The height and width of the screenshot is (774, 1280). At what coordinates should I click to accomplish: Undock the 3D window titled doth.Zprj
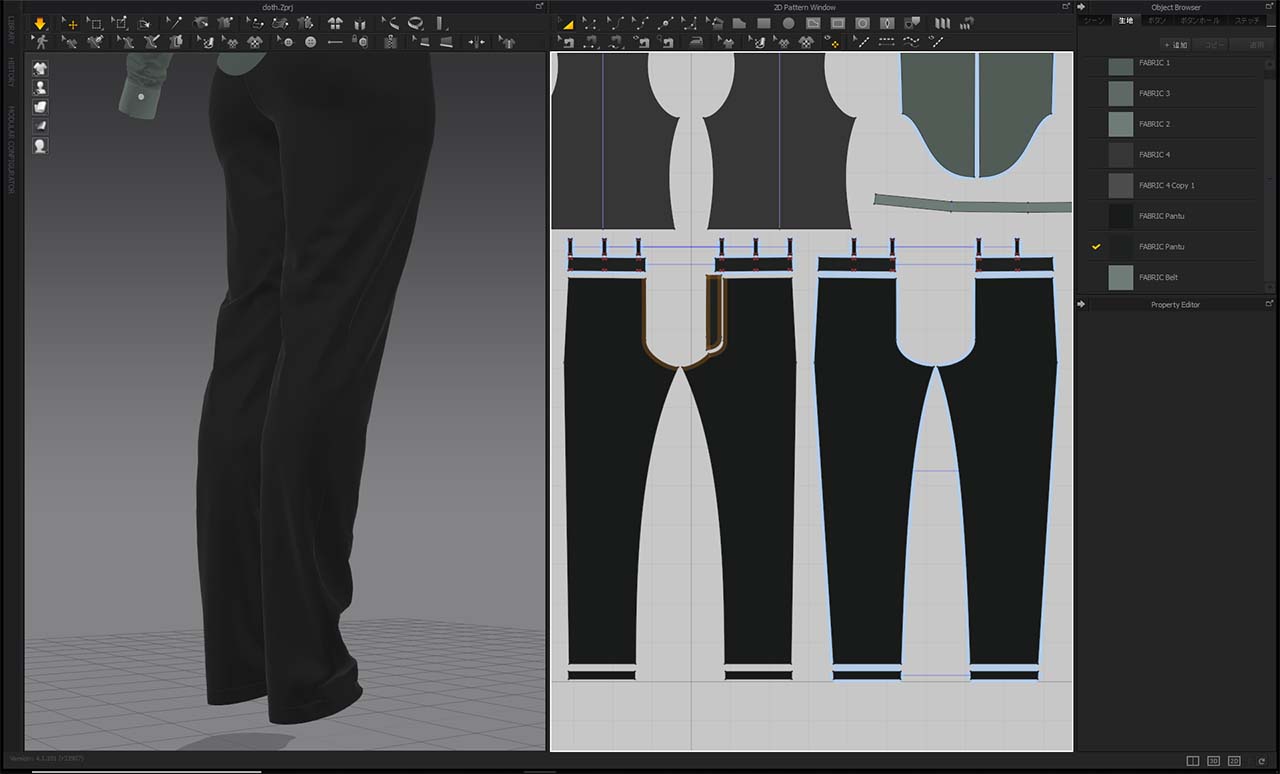[x=539, y=7]
